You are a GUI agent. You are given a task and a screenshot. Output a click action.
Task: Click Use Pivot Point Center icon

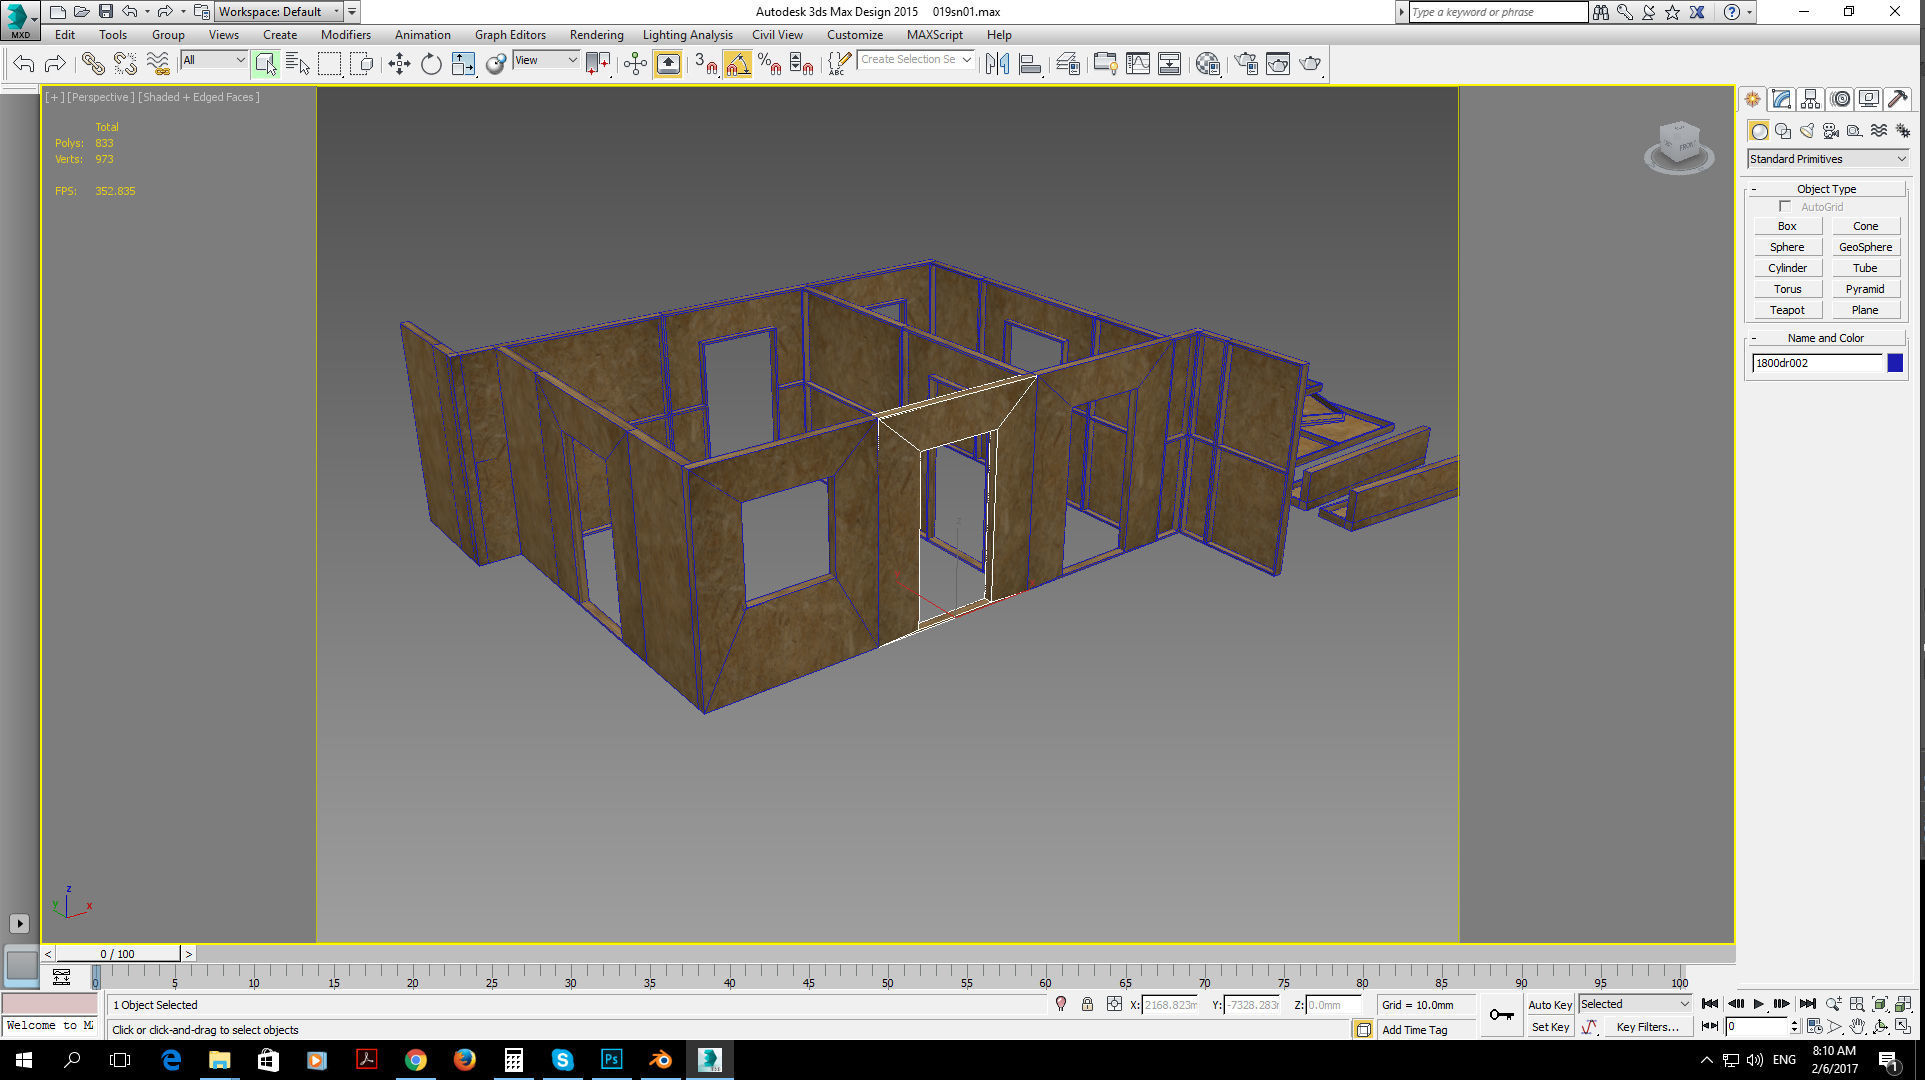(x=598, y=64)
